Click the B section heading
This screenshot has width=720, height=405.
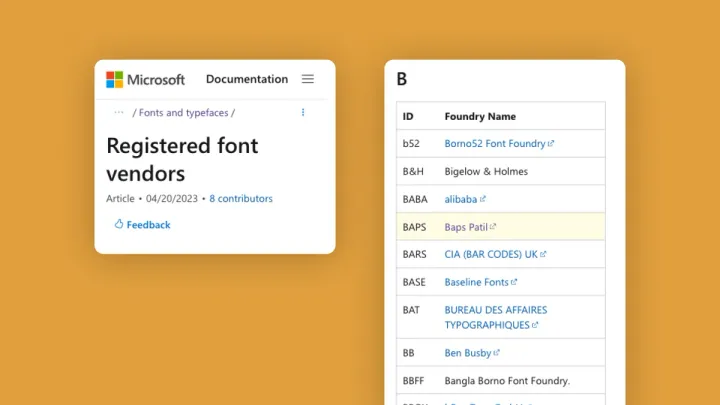click(402, 79)
